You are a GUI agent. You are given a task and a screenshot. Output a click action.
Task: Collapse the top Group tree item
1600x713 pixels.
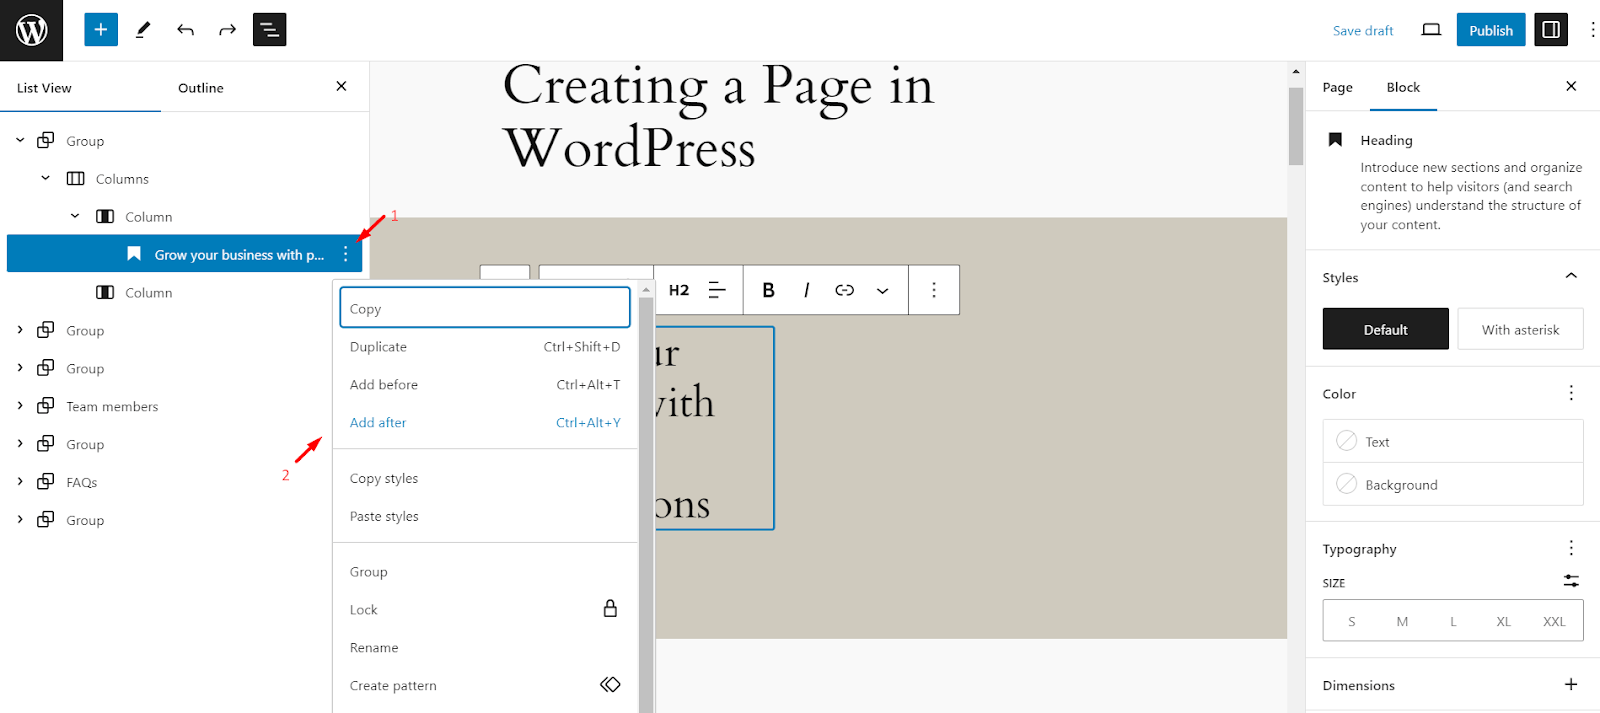pos(20,140)
